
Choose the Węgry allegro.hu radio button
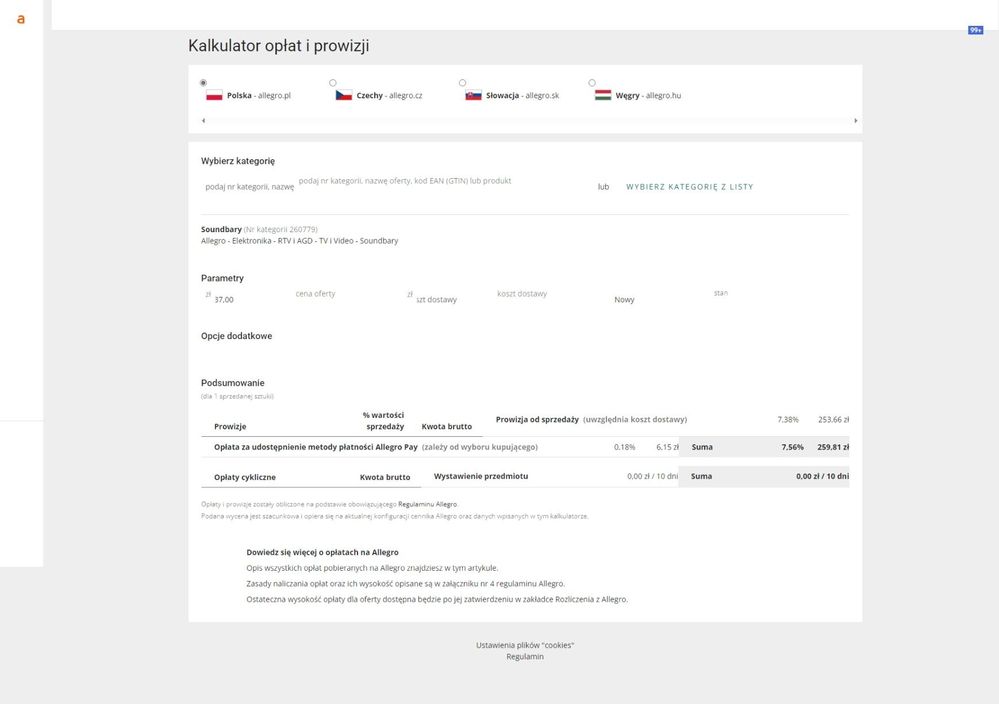click(x=592, y=83)
